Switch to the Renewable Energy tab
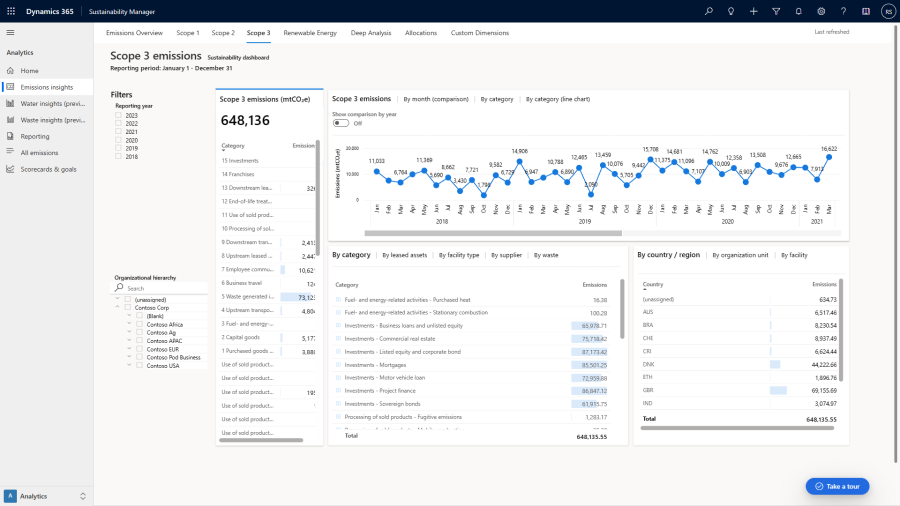Image resolution: width=900 pixels, height=506 pixels. 310,33
